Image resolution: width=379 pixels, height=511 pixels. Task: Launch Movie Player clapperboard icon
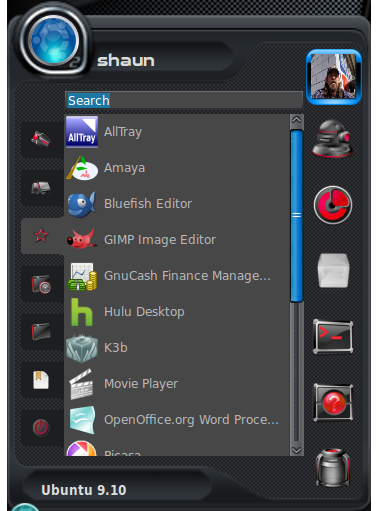click(81, 384)
